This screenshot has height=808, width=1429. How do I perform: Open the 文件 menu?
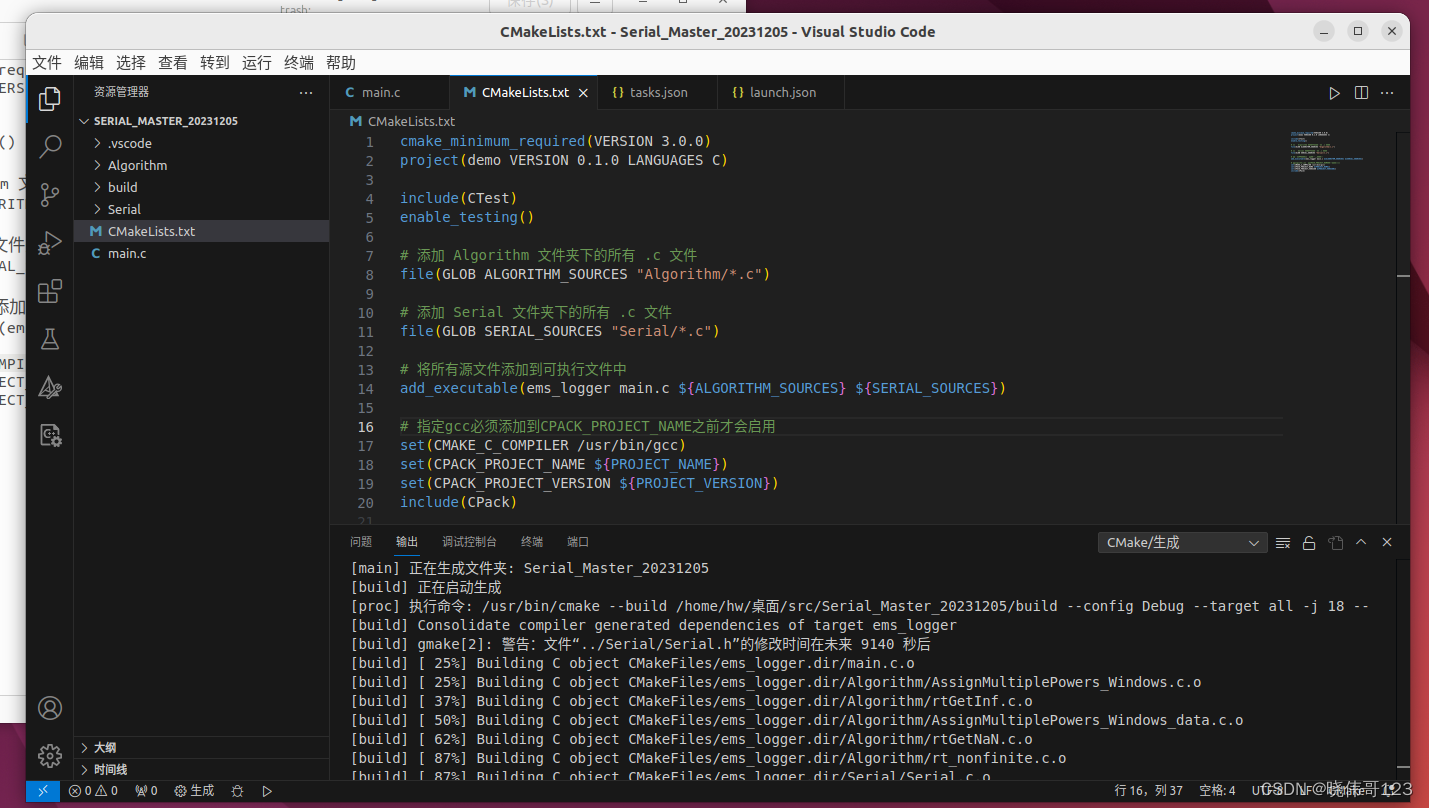pyautogui.click(x=47, y=63)
